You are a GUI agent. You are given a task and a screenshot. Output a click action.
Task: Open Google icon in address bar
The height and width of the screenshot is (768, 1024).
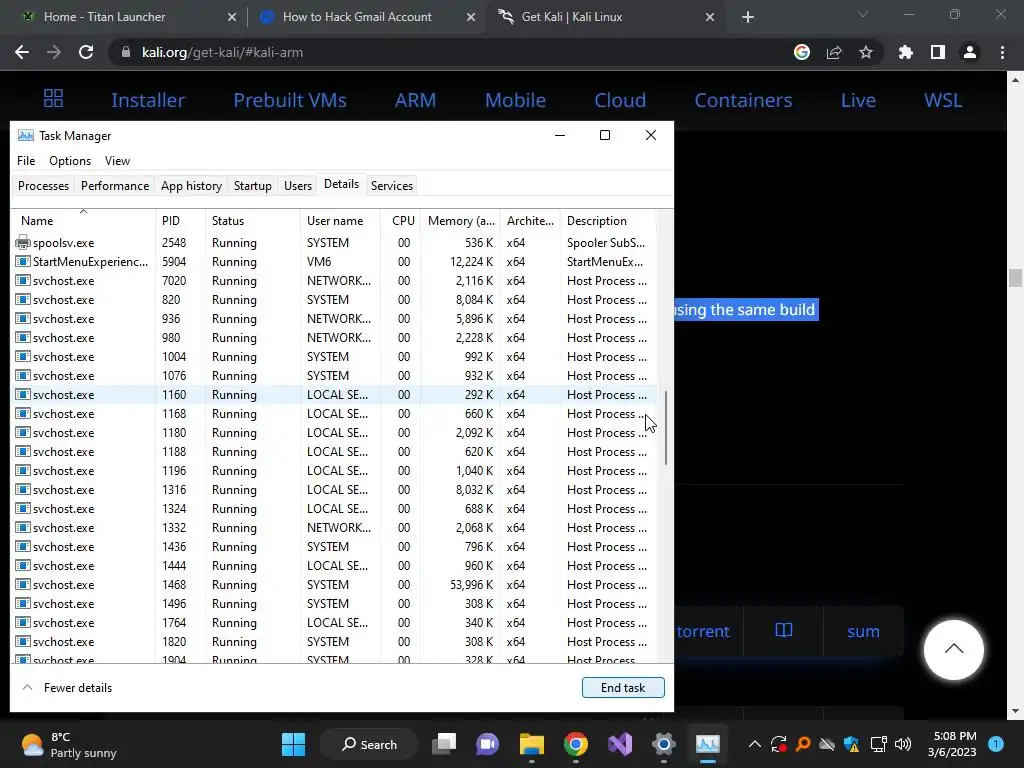[x=802, y=52]
